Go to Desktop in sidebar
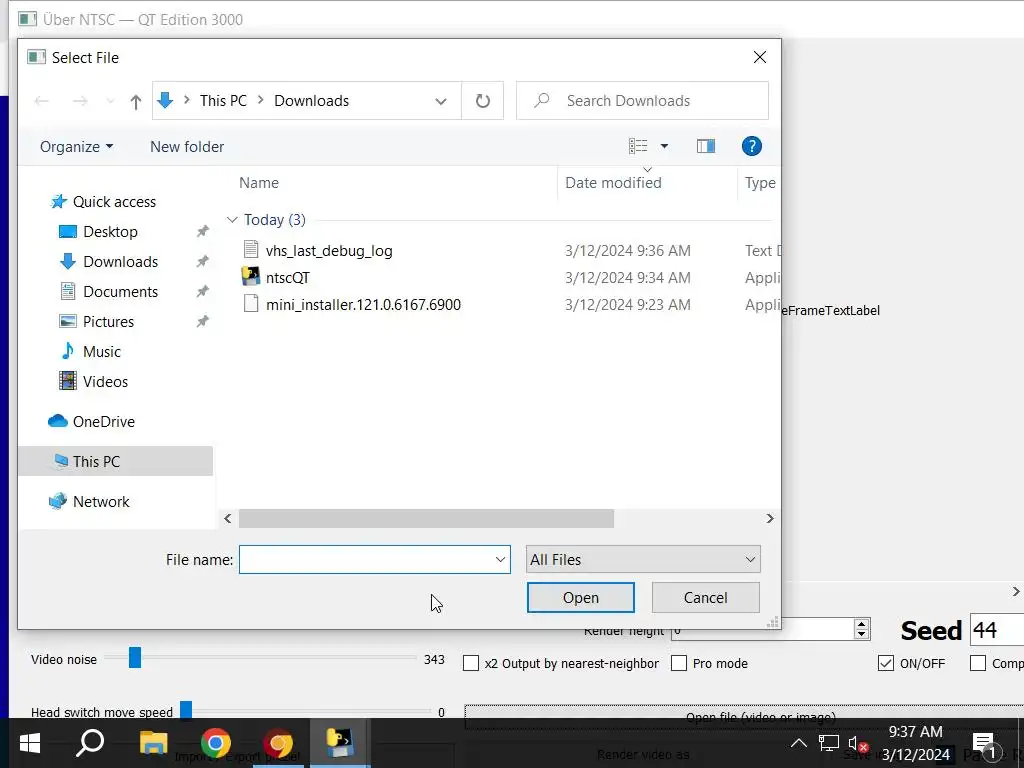 (x=110, y=232)
